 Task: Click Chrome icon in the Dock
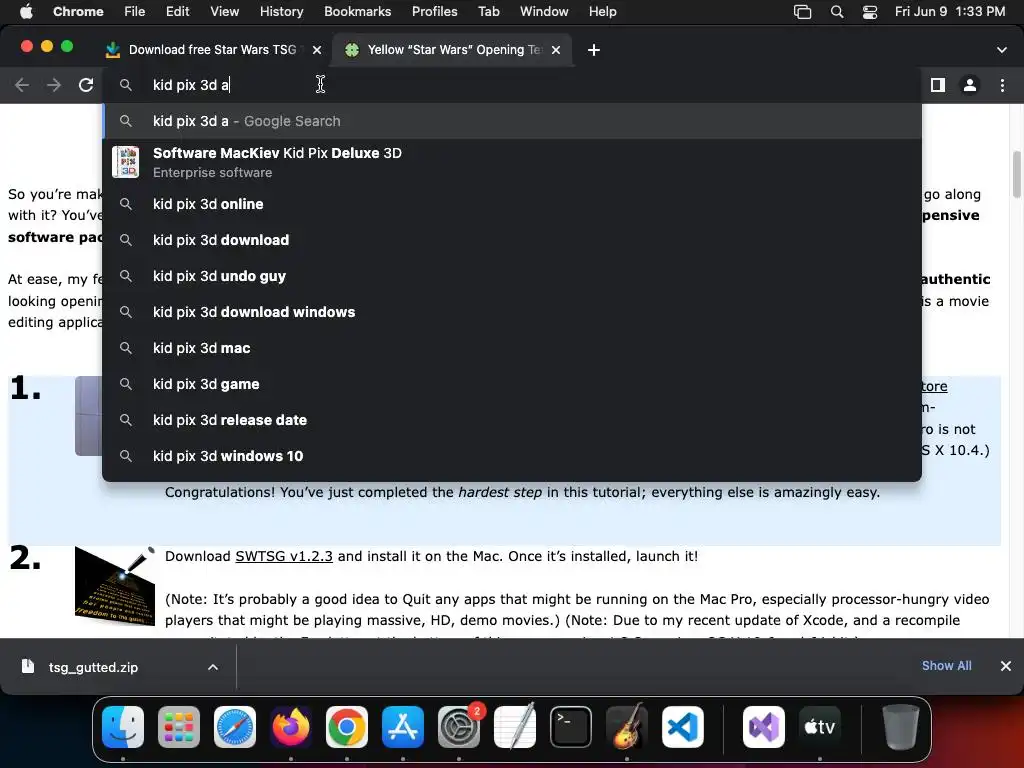coord(347,727)
